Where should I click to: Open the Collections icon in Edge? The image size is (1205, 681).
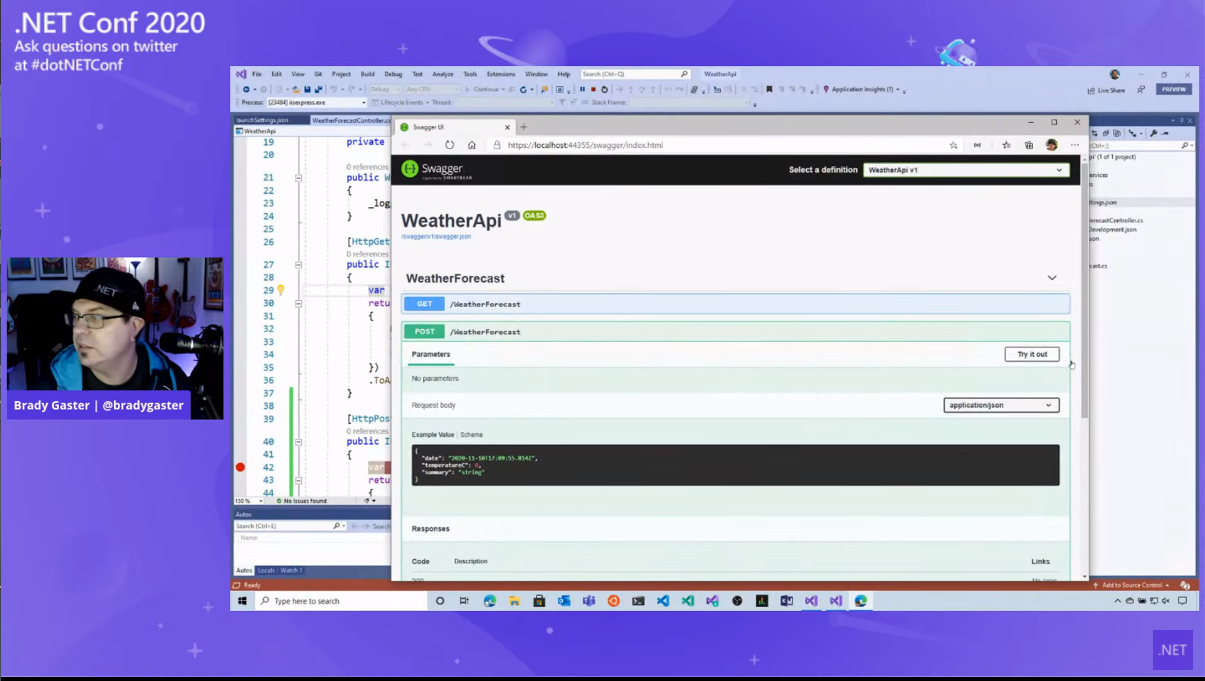(1029, 145)
